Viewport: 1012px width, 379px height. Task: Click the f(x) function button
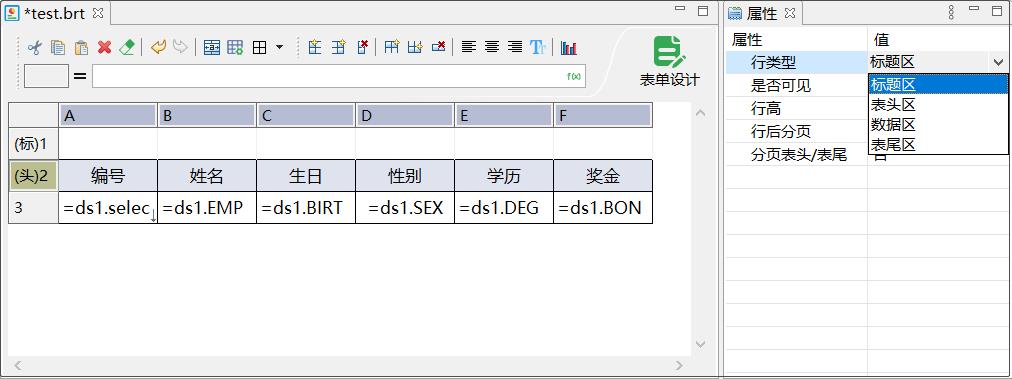[x=574, y=76]
